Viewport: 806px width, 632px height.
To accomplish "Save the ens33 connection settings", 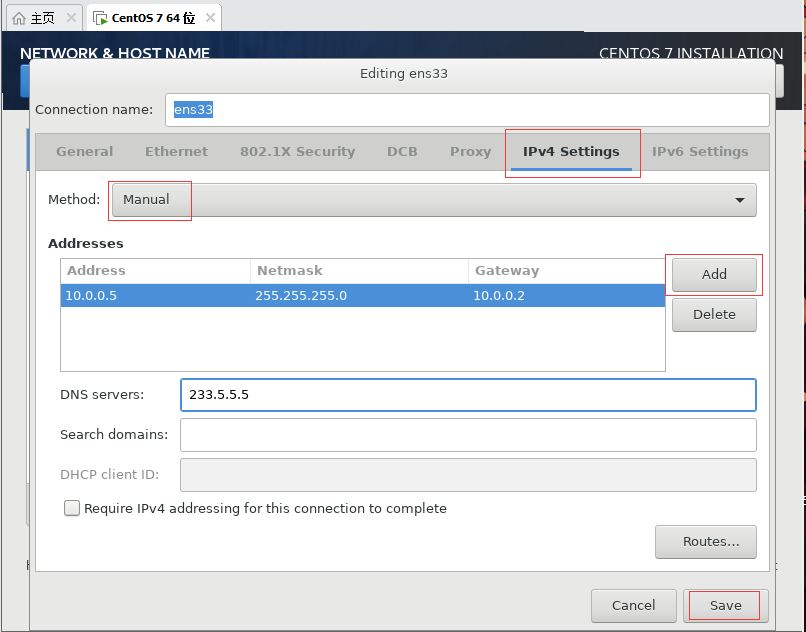I will [x=725, y=605].
